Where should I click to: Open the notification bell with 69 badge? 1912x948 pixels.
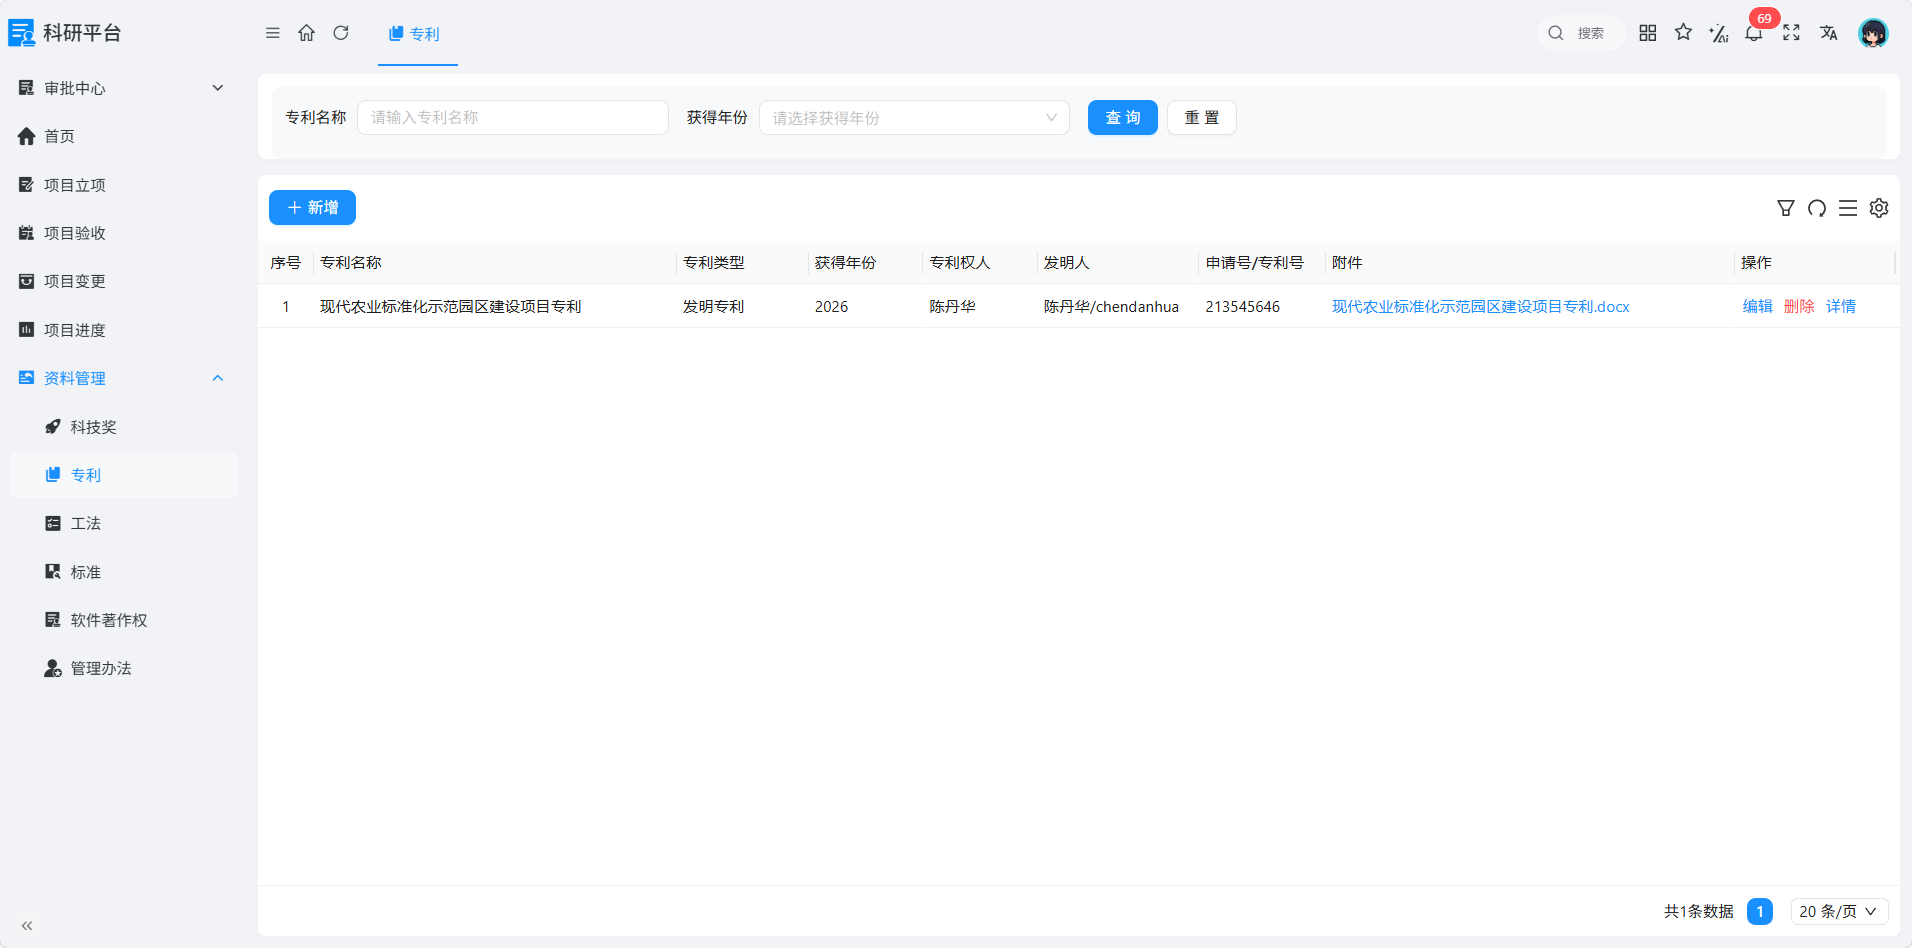(1754, 33)
